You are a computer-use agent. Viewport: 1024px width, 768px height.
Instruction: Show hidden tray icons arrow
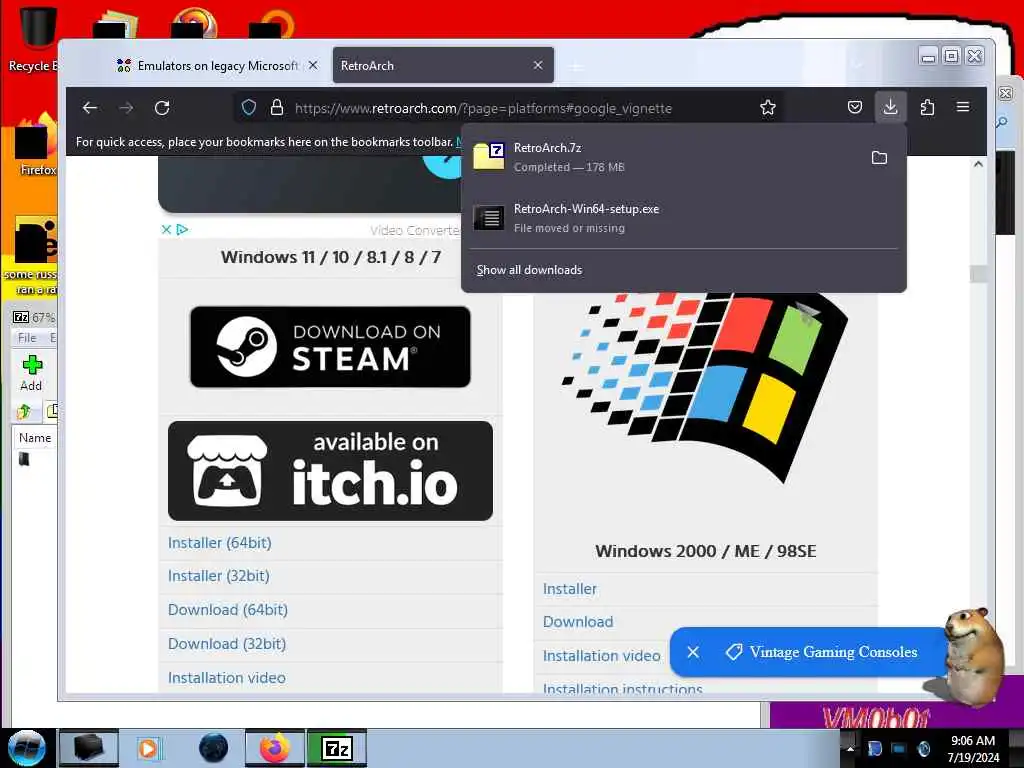point(850,748)
